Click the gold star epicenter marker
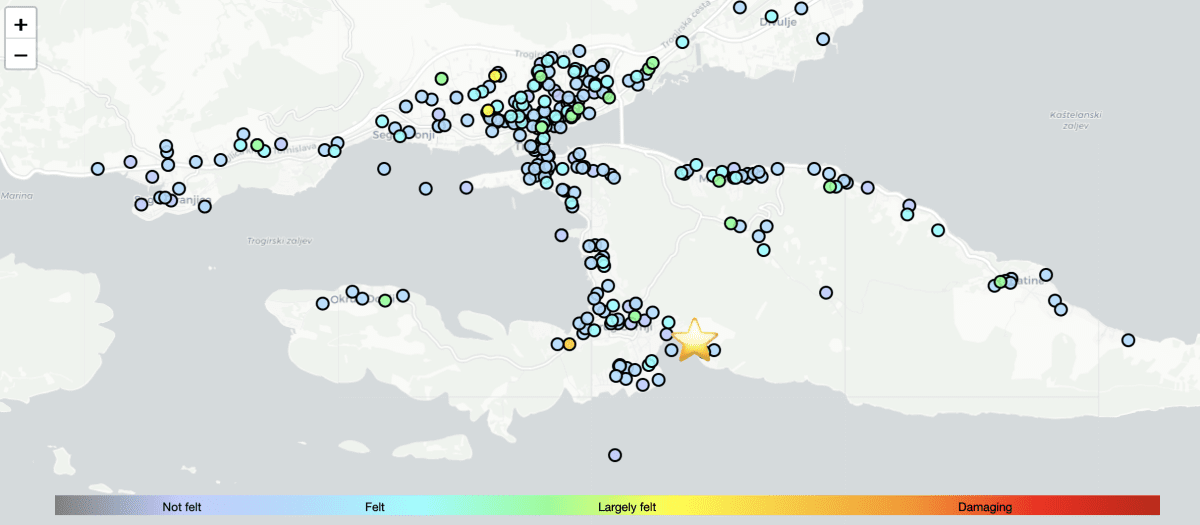Image resolution: width=1200 pixels, height=525 pixels. point(694,340)
